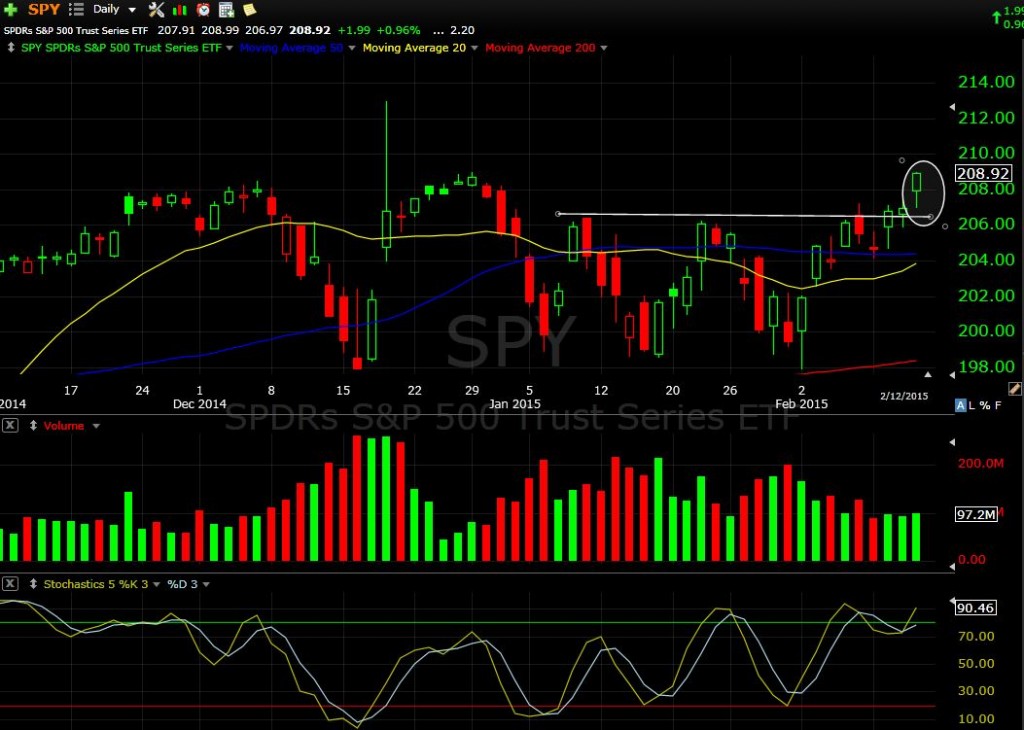Click the left triangle at top of Volume scale
Screen dimensions: 1024x730
(952, 442)
